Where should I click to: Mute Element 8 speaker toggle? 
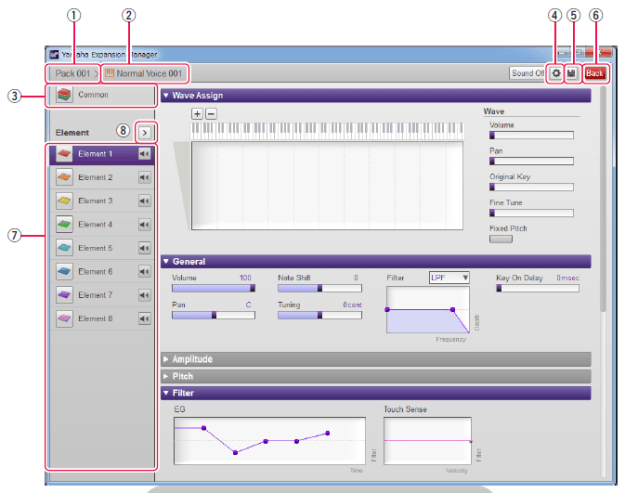144,318
